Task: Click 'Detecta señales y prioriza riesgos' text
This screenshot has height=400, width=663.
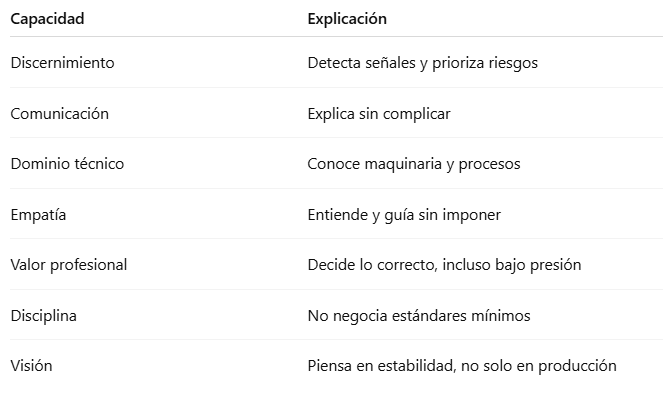Action: (422, 63)
